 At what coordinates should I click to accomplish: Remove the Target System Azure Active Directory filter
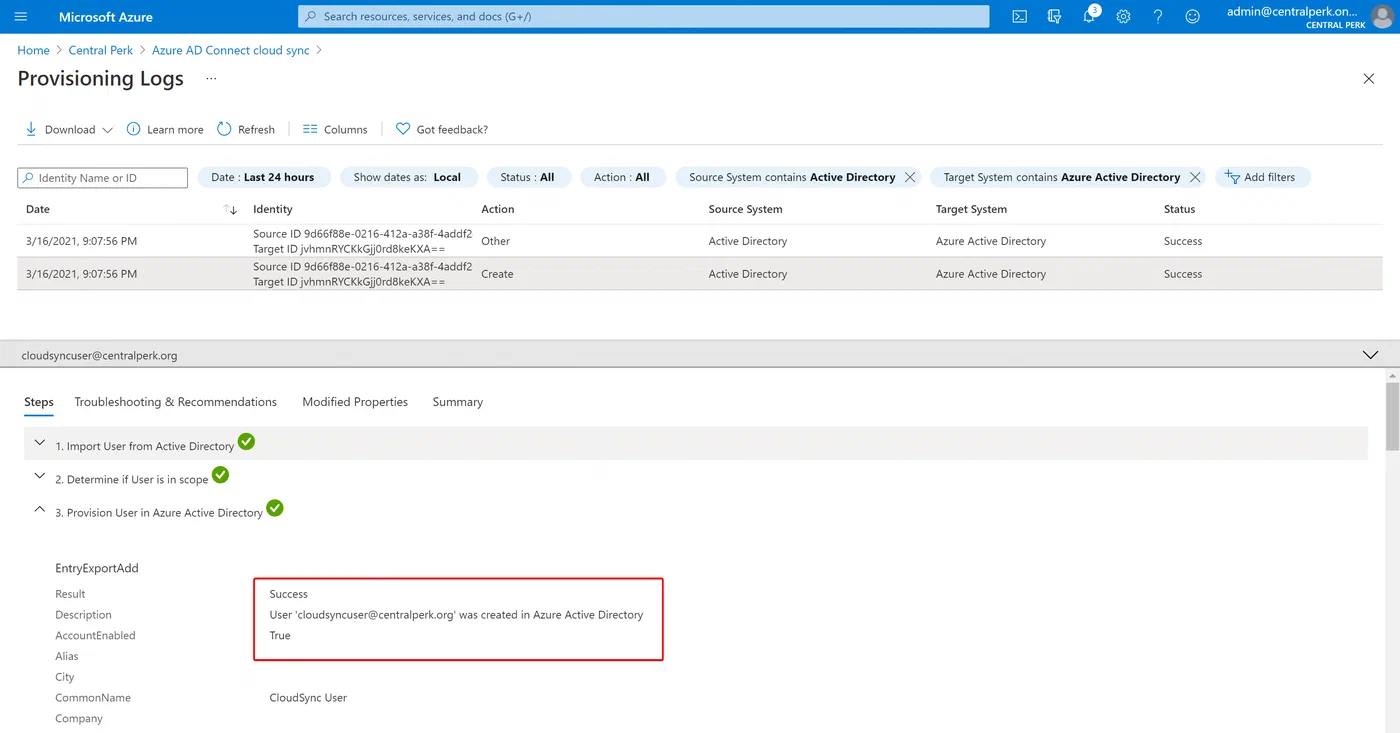pyautogui.click(x=1195, y=177)
